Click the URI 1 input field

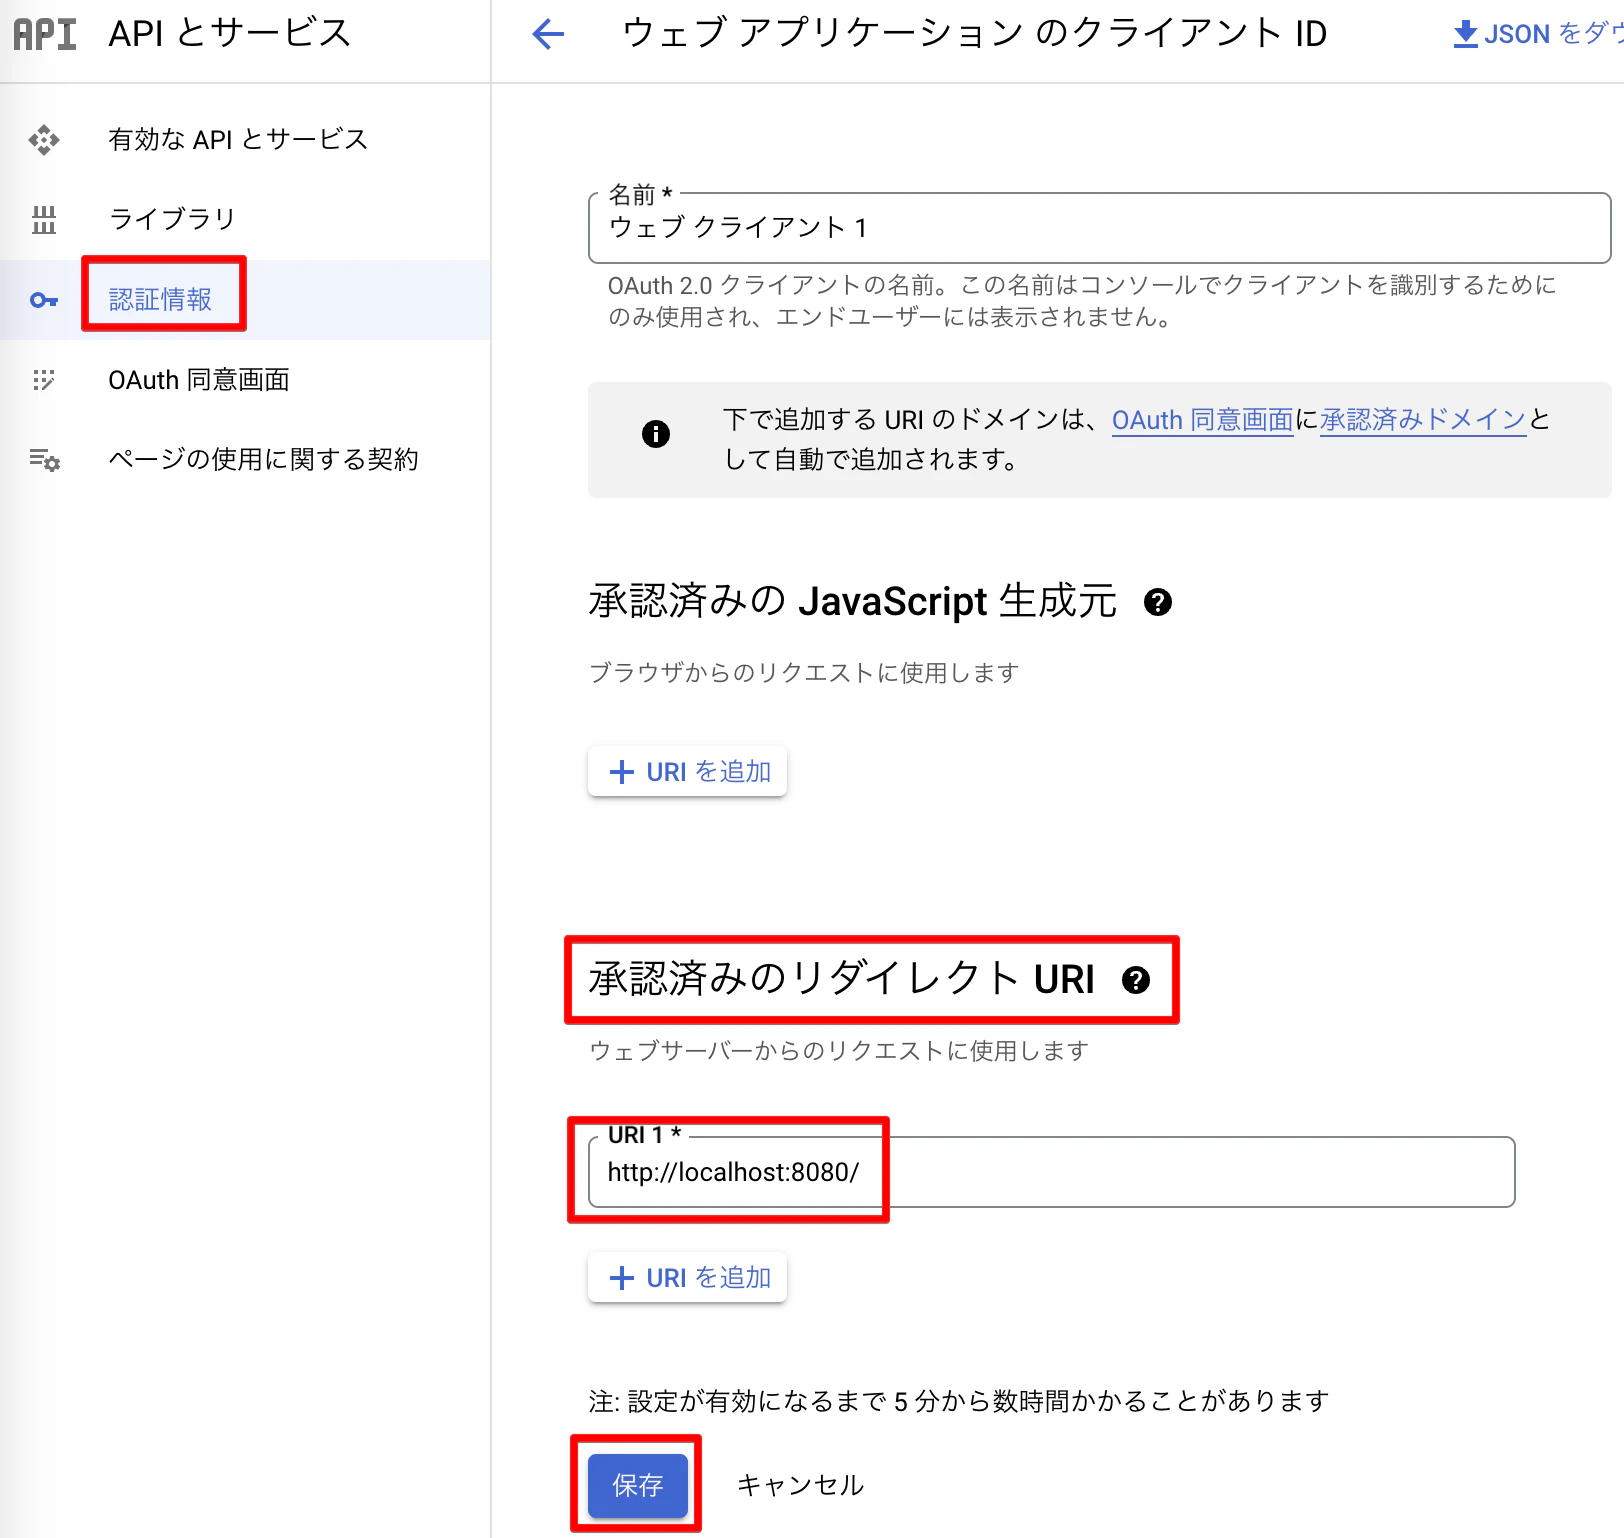1052,1172
